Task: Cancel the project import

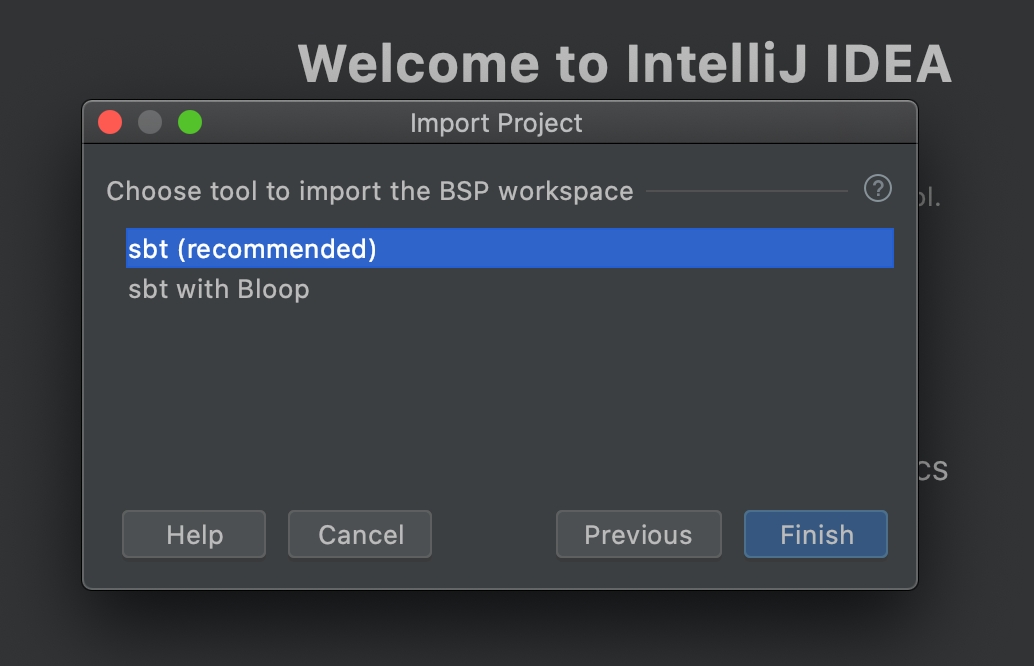Action: [x=360, y=535]
